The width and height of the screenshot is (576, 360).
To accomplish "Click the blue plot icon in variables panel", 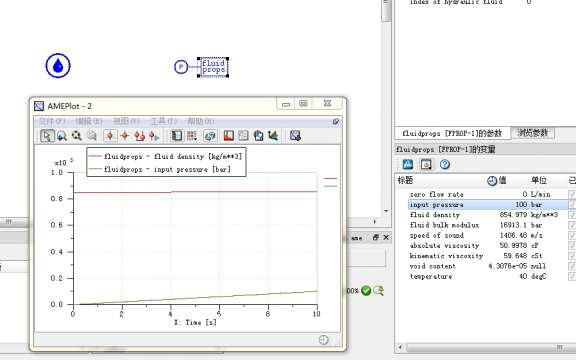I will pyautogui.click(x=408, y=164).
